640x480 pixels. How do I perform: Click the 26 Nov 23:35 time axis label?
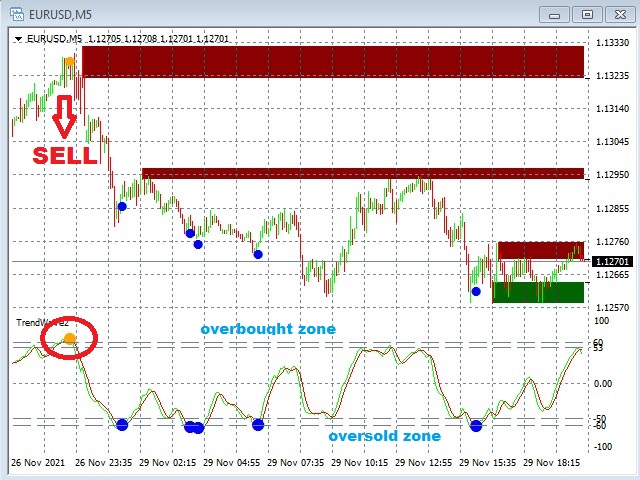(x=104, y=462)
